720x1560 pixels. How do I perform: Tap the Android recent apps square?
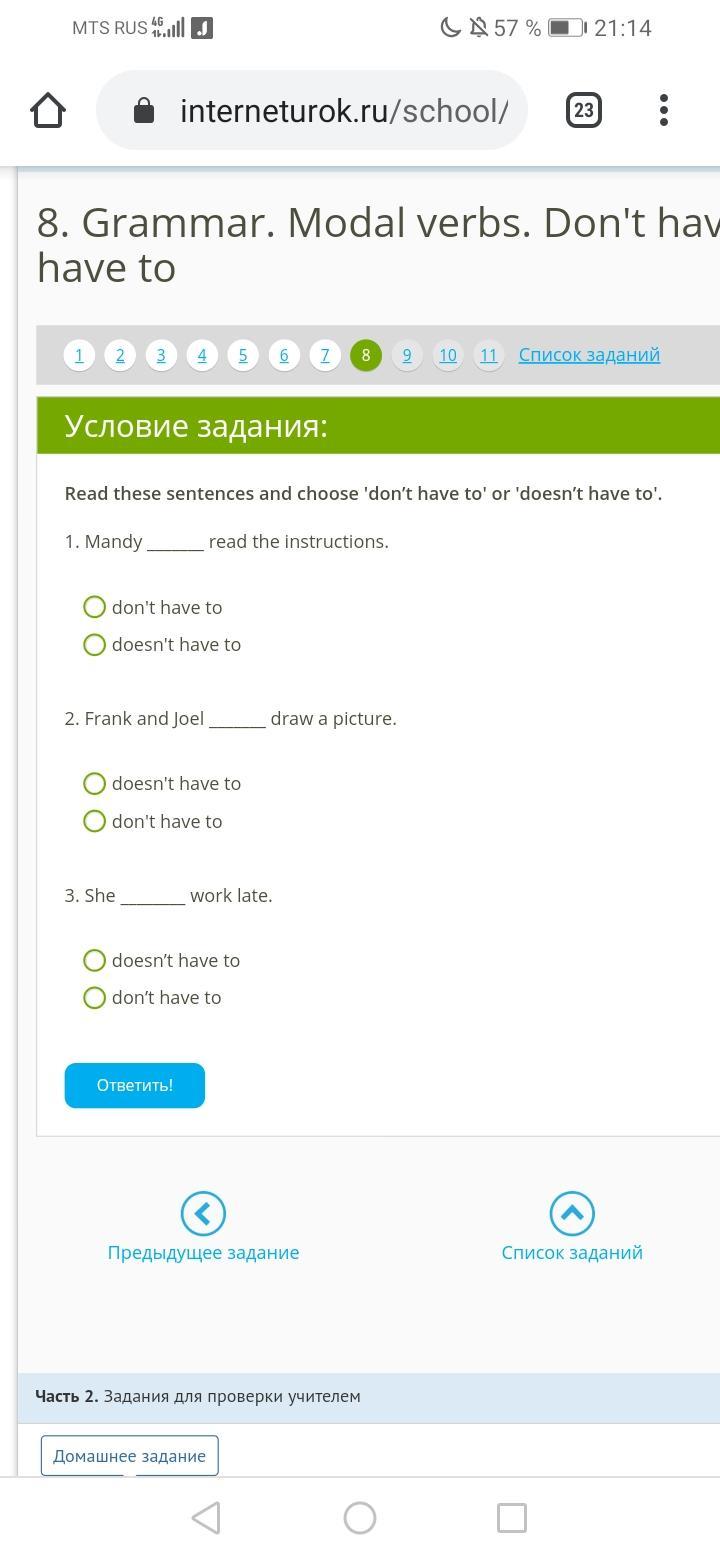(x=512, y=1518)
